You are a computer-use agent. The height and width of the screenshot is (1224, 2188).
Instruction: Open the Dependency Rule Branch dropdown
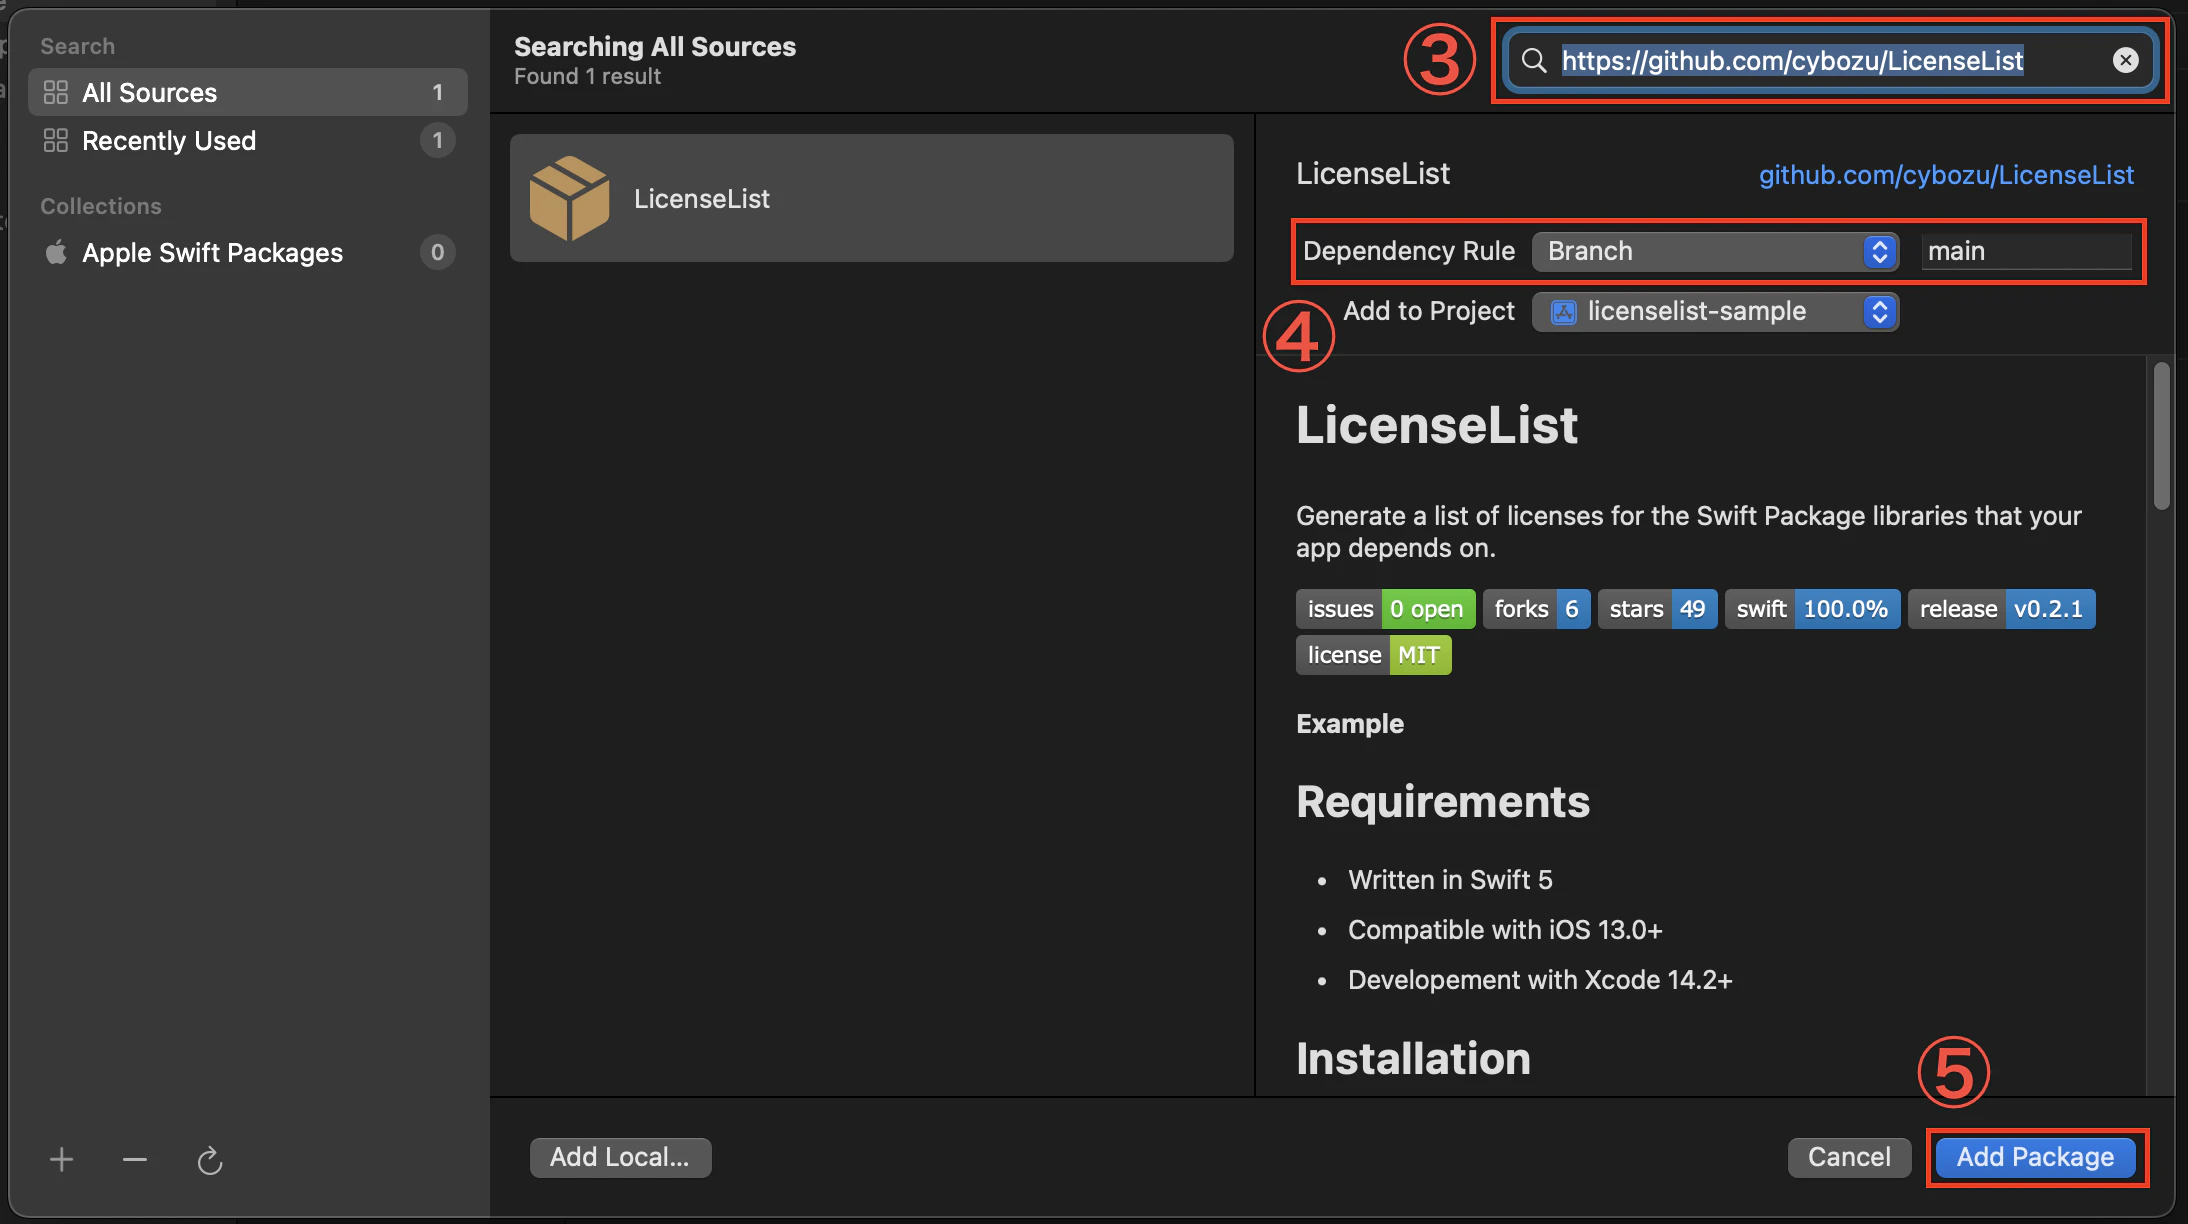pos(1715,251)
